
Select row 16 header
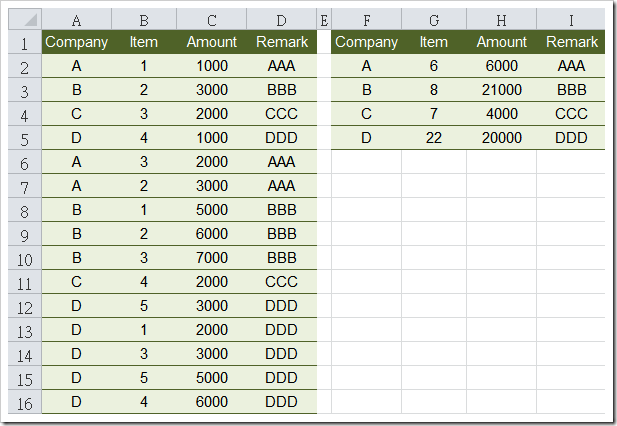pyautogui.click(x=25, y=402)
